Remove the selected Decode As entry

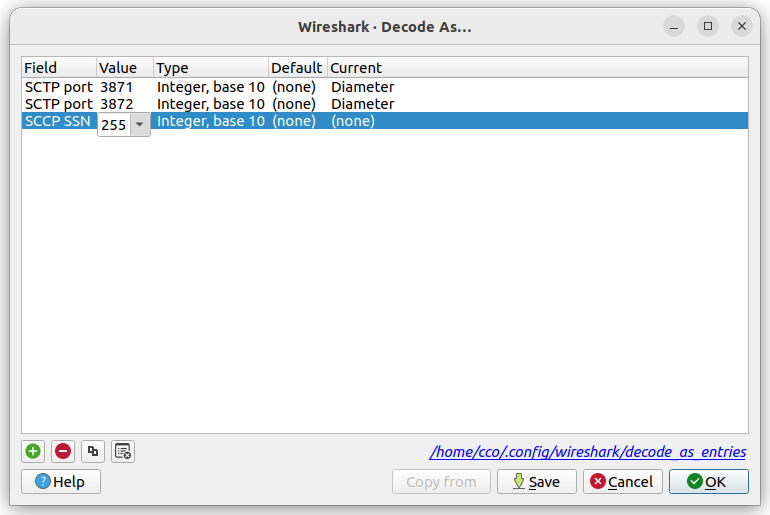[x=63, y=451]
